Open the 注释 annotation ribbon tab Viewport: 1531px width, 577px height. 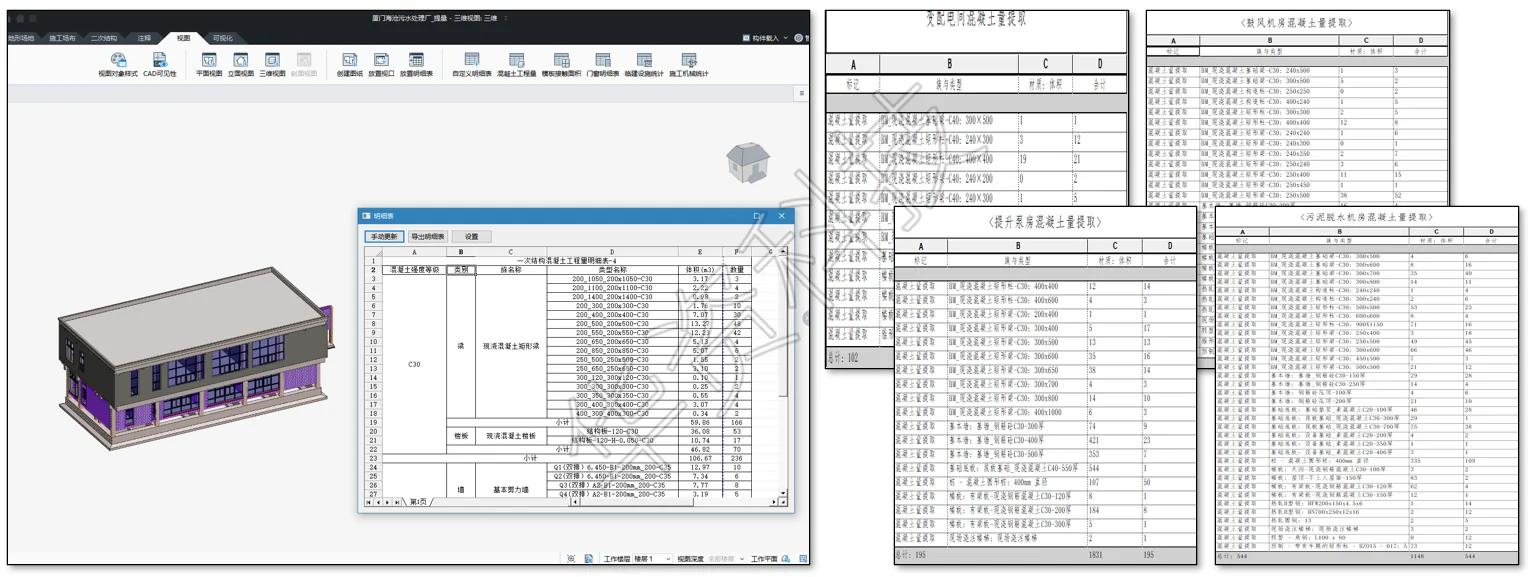click(x=145, y=38)
